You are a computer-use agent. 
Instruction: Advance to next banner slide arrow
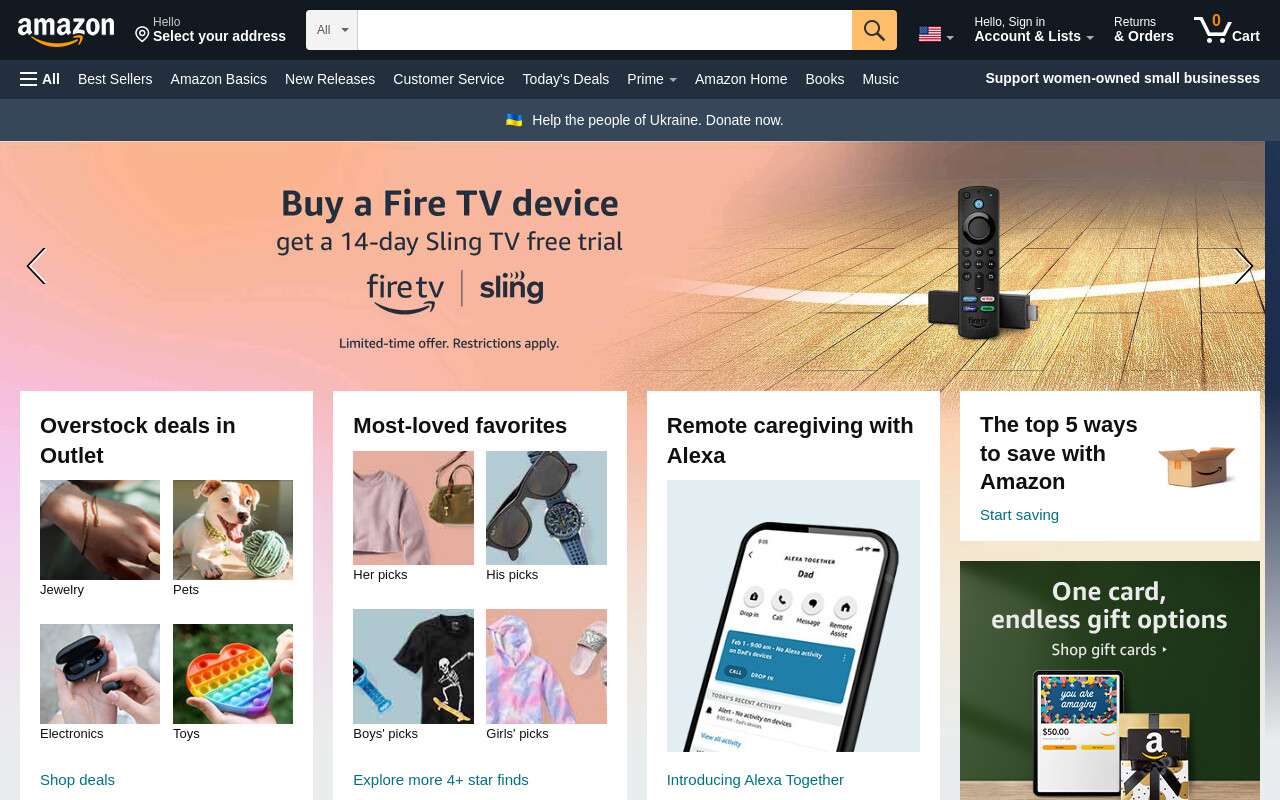(x=1243, y=266)
